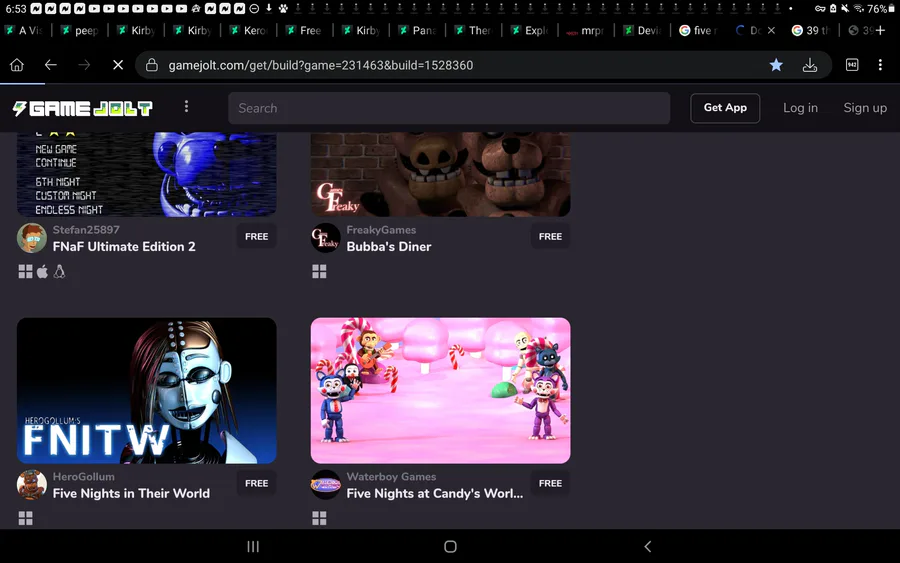
Task: Click the Get App button
Action: (x=725, y=108)
